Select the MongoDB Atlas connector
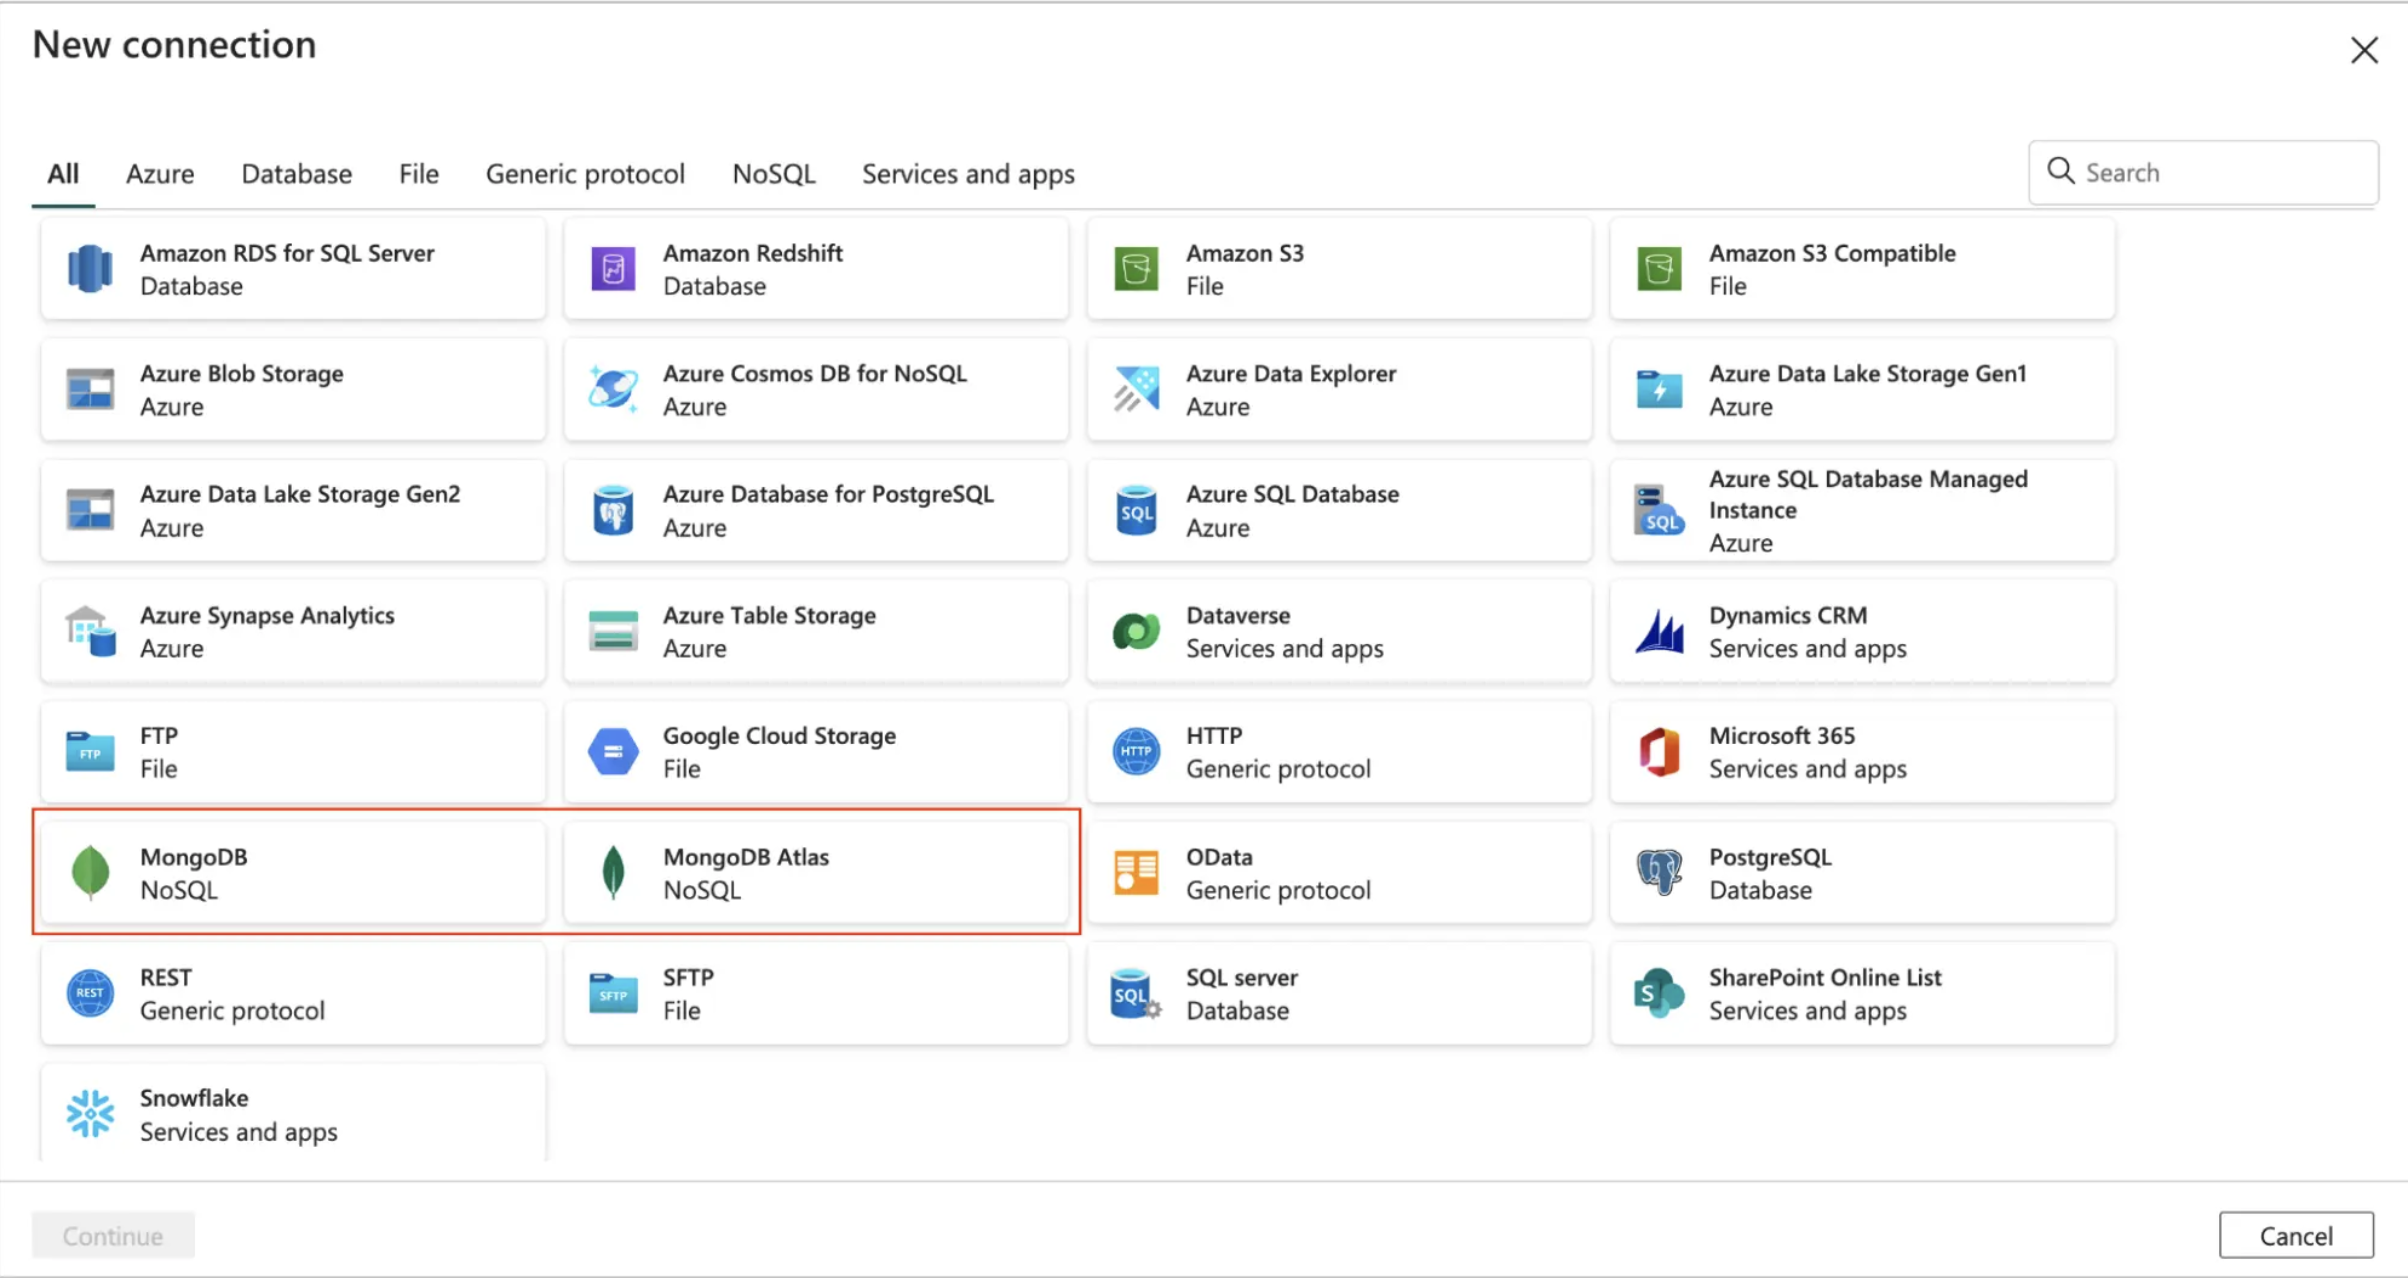 [815, 872]
